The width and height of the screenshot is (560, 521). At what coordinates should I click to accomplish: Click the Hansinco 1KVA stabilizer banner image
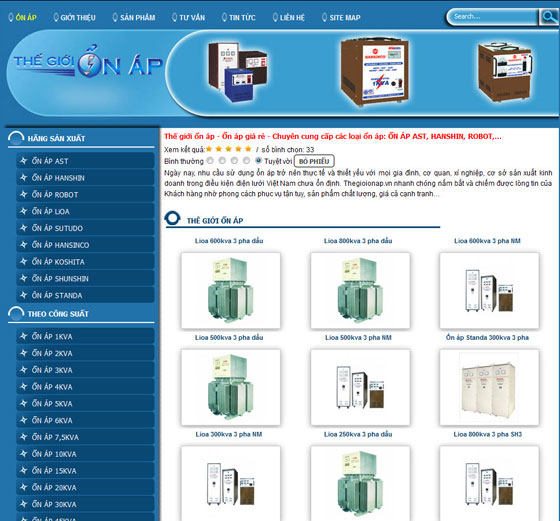coord(375,72)
